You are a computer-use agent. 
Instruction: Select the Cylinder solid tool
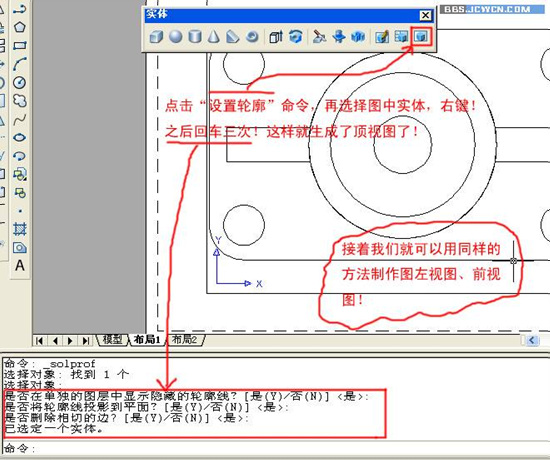[x=195, y=36]
